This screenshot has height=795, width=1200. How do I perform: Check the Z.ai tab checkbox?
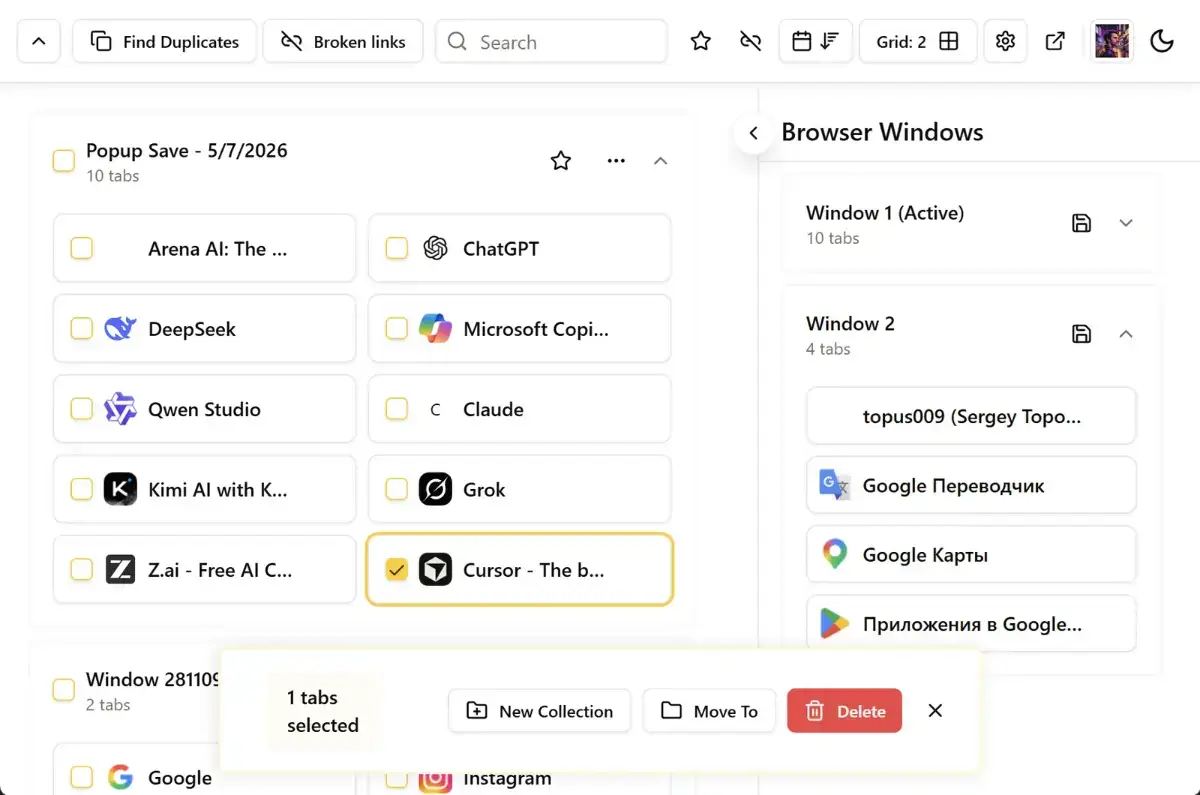click(x=82, y=570)
